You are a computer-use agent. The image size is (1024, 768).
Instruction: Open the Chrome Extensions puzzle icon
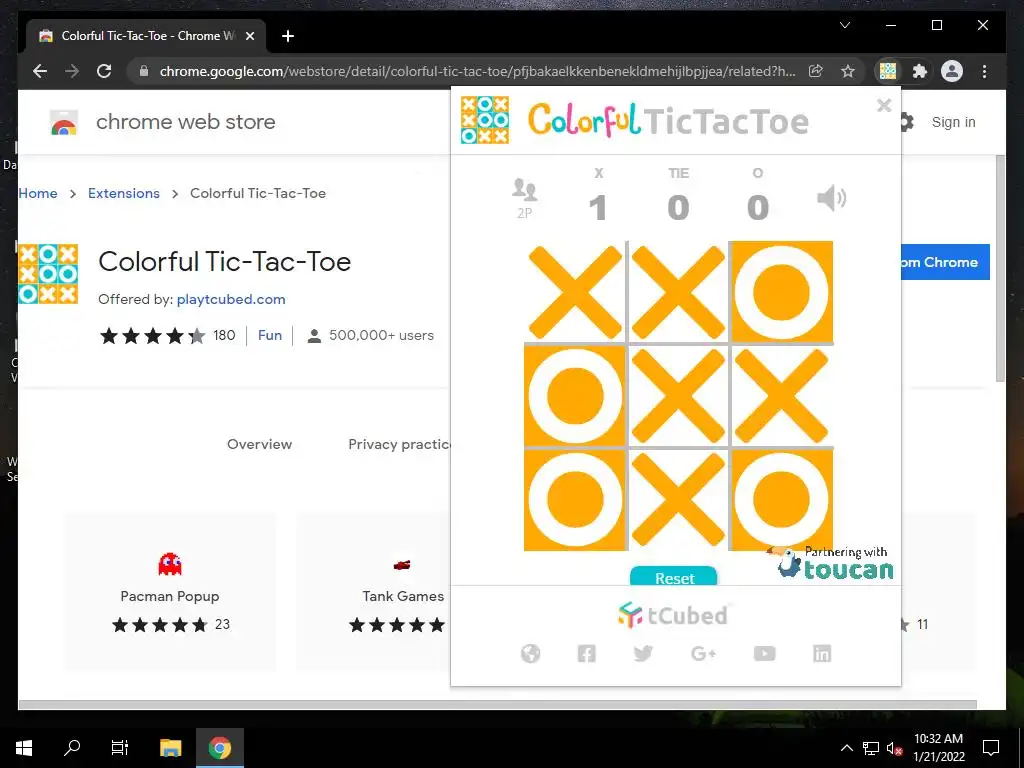[920, 71]
